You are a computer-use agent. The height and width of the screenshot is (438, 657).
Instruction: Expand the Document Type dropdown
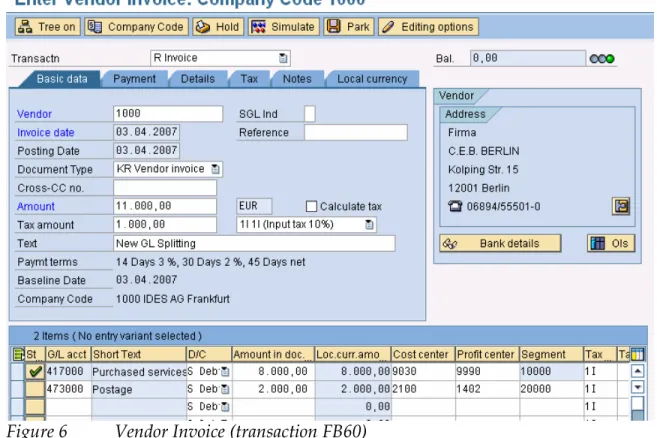215,169
